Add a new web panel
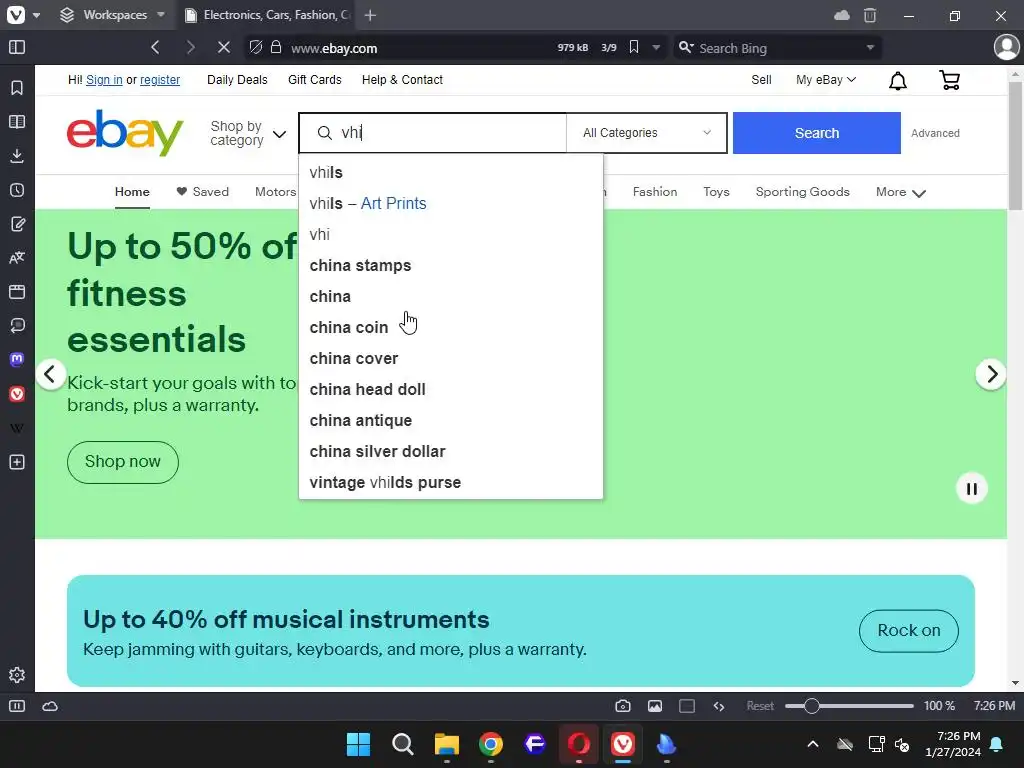 [17, 462]
